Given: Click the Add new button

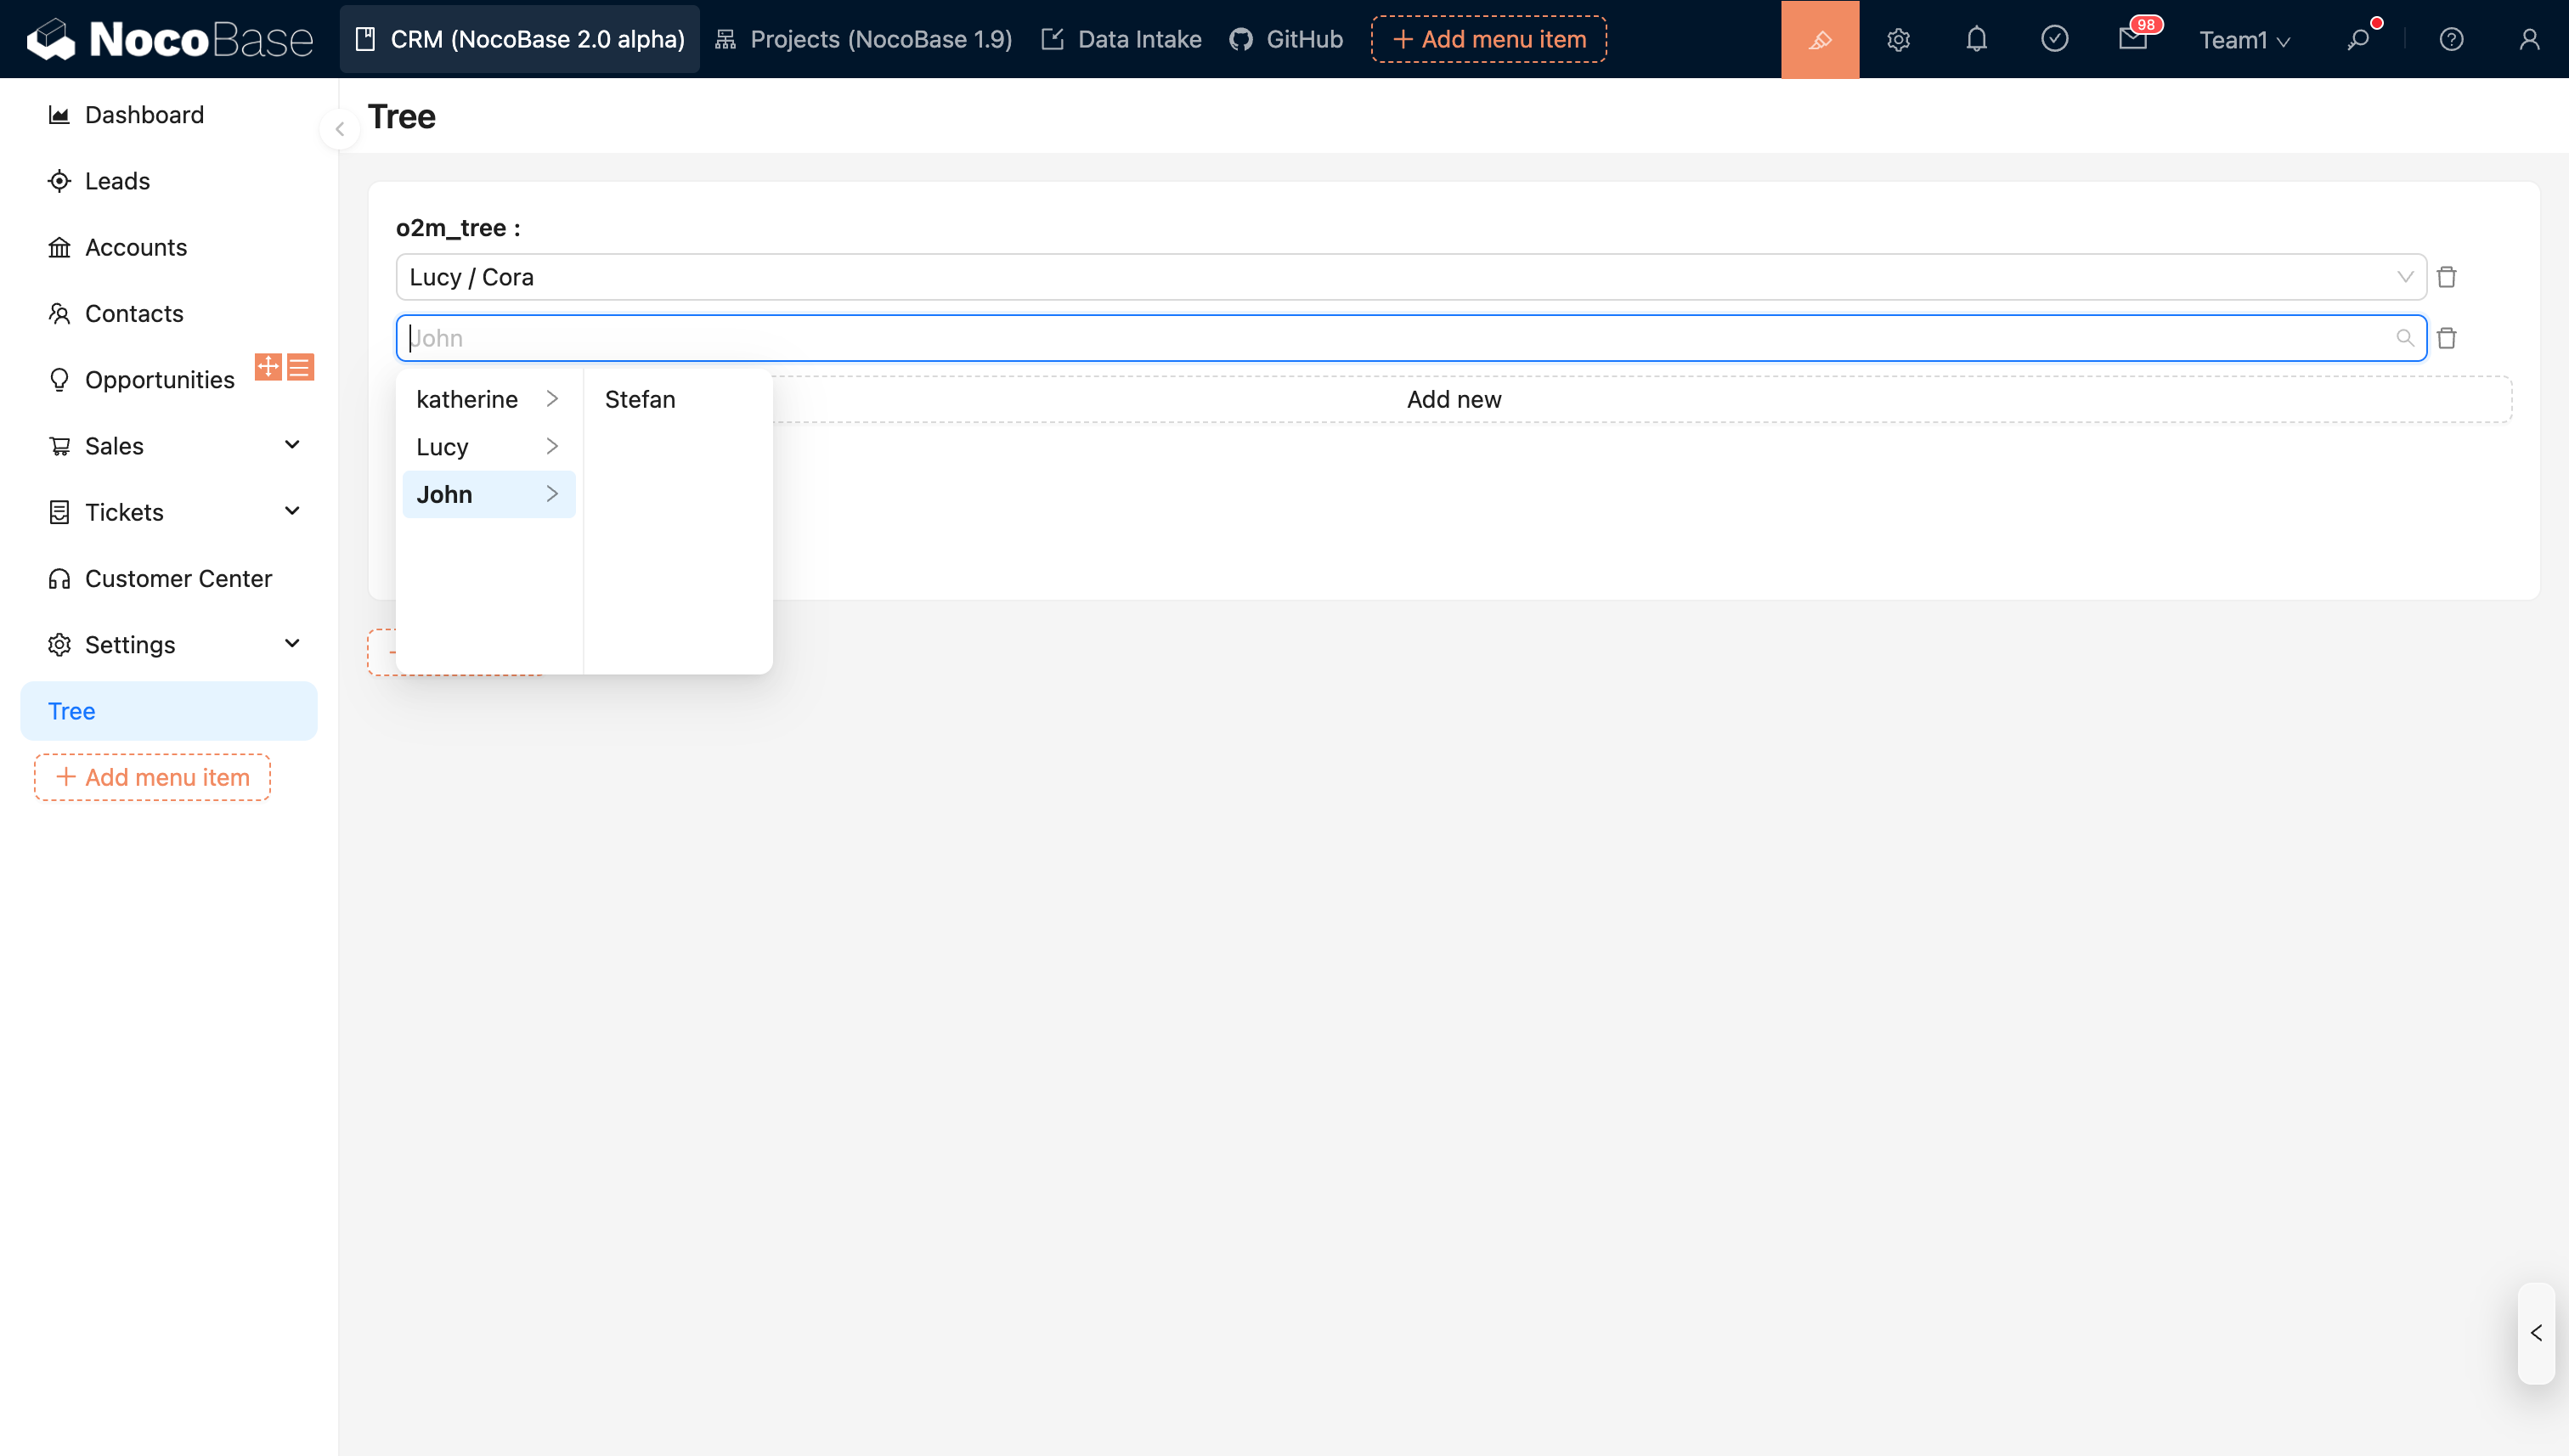Looking at the screenshot, I should [1453, 399].
